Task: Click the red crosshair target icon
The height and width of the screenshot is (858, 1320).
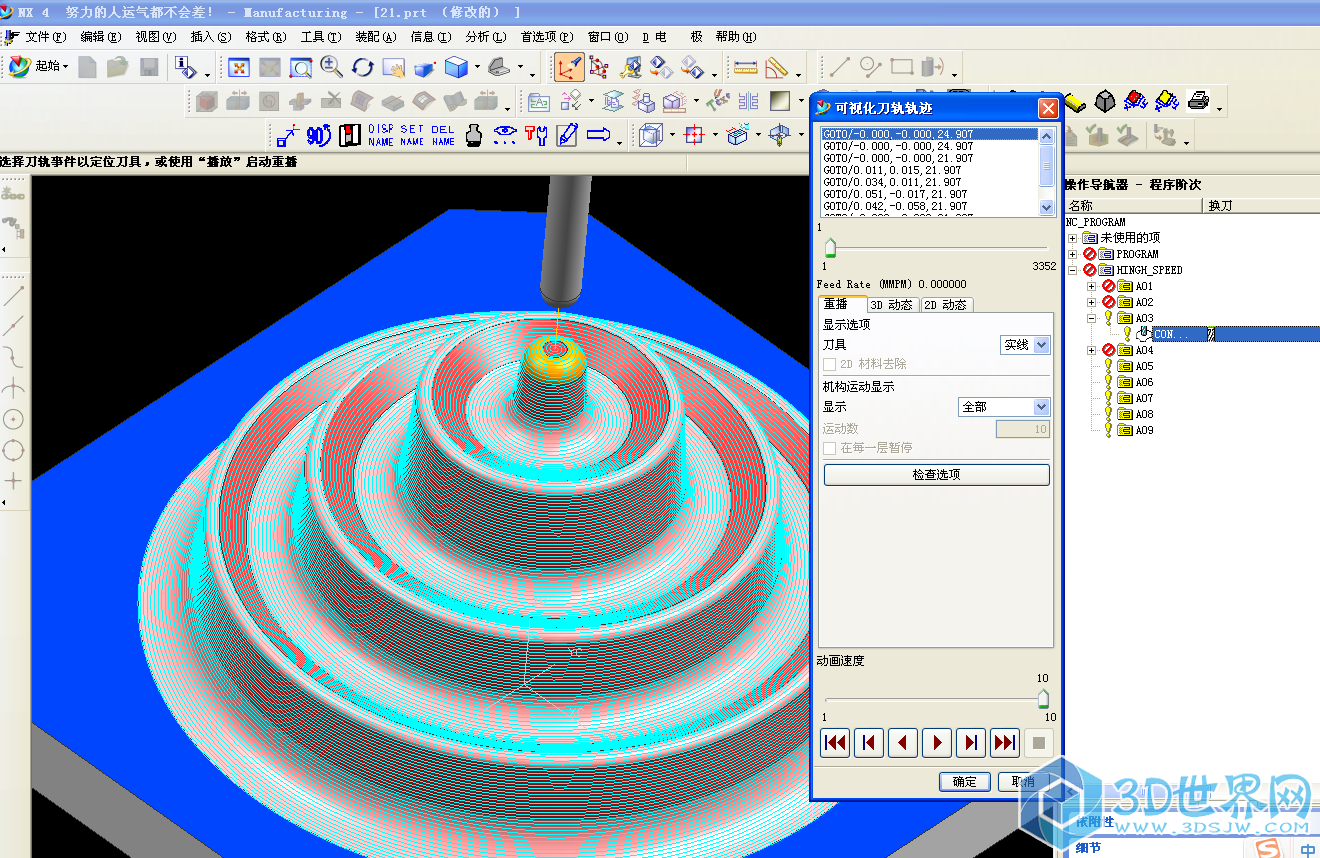Action: tap(695, 135)
